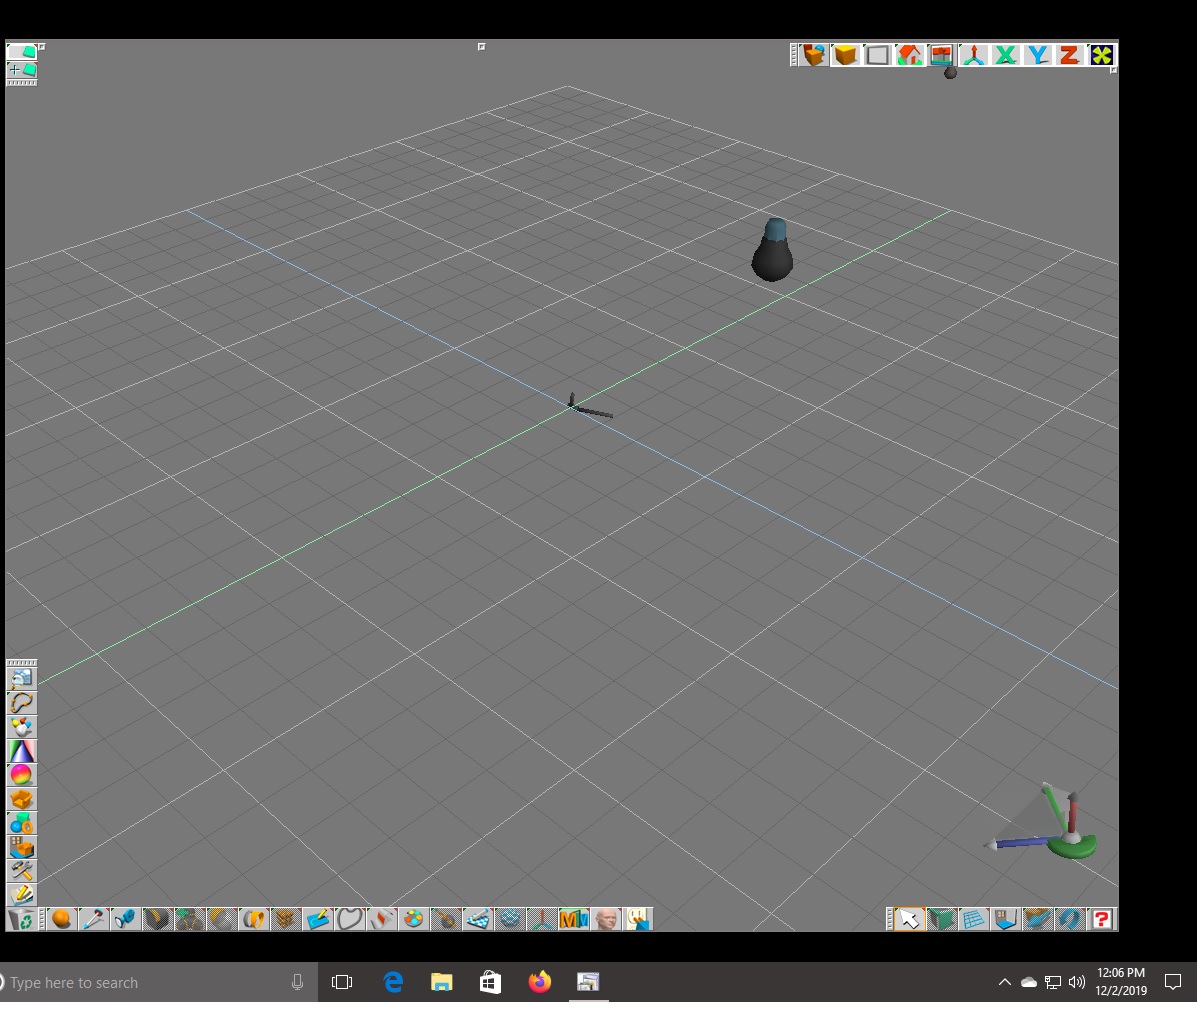Open the pencil and notepad icon
Viewport: 1197px width, 1013px height.
tap(21, 895)
